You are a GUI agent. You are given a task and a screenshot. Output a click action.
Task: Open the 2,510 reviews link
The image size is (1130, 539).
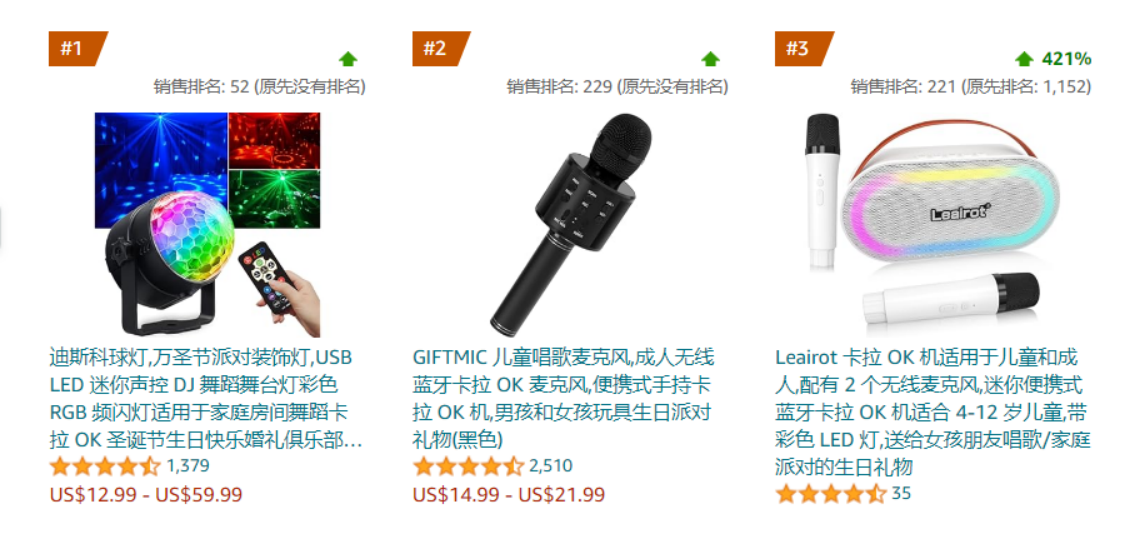(x=551, y=466)
